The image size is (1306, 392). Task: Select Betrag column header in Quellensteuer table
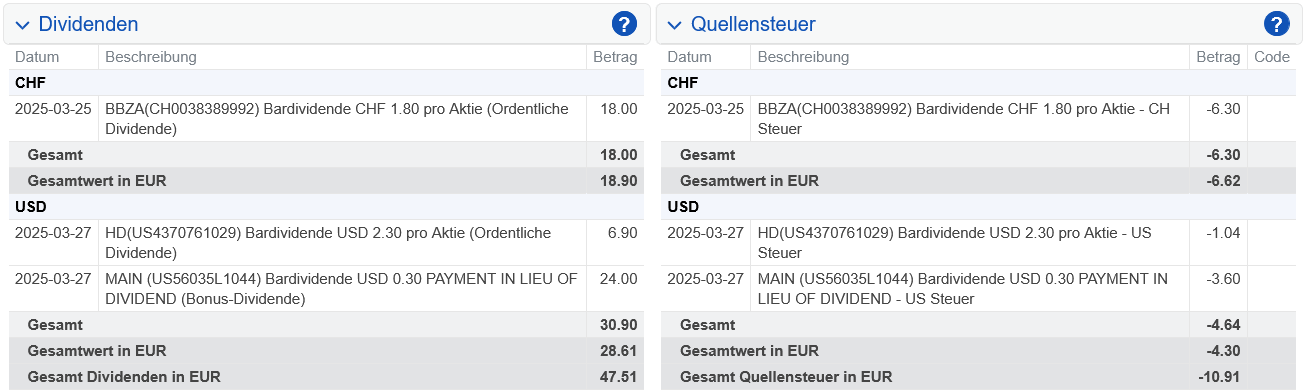[1218, 57]
